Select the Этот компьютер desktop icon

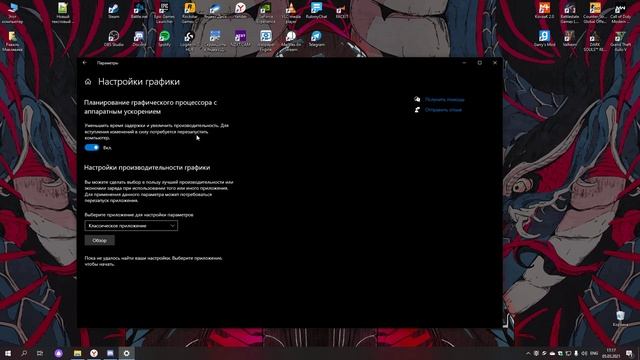(13, 13)
